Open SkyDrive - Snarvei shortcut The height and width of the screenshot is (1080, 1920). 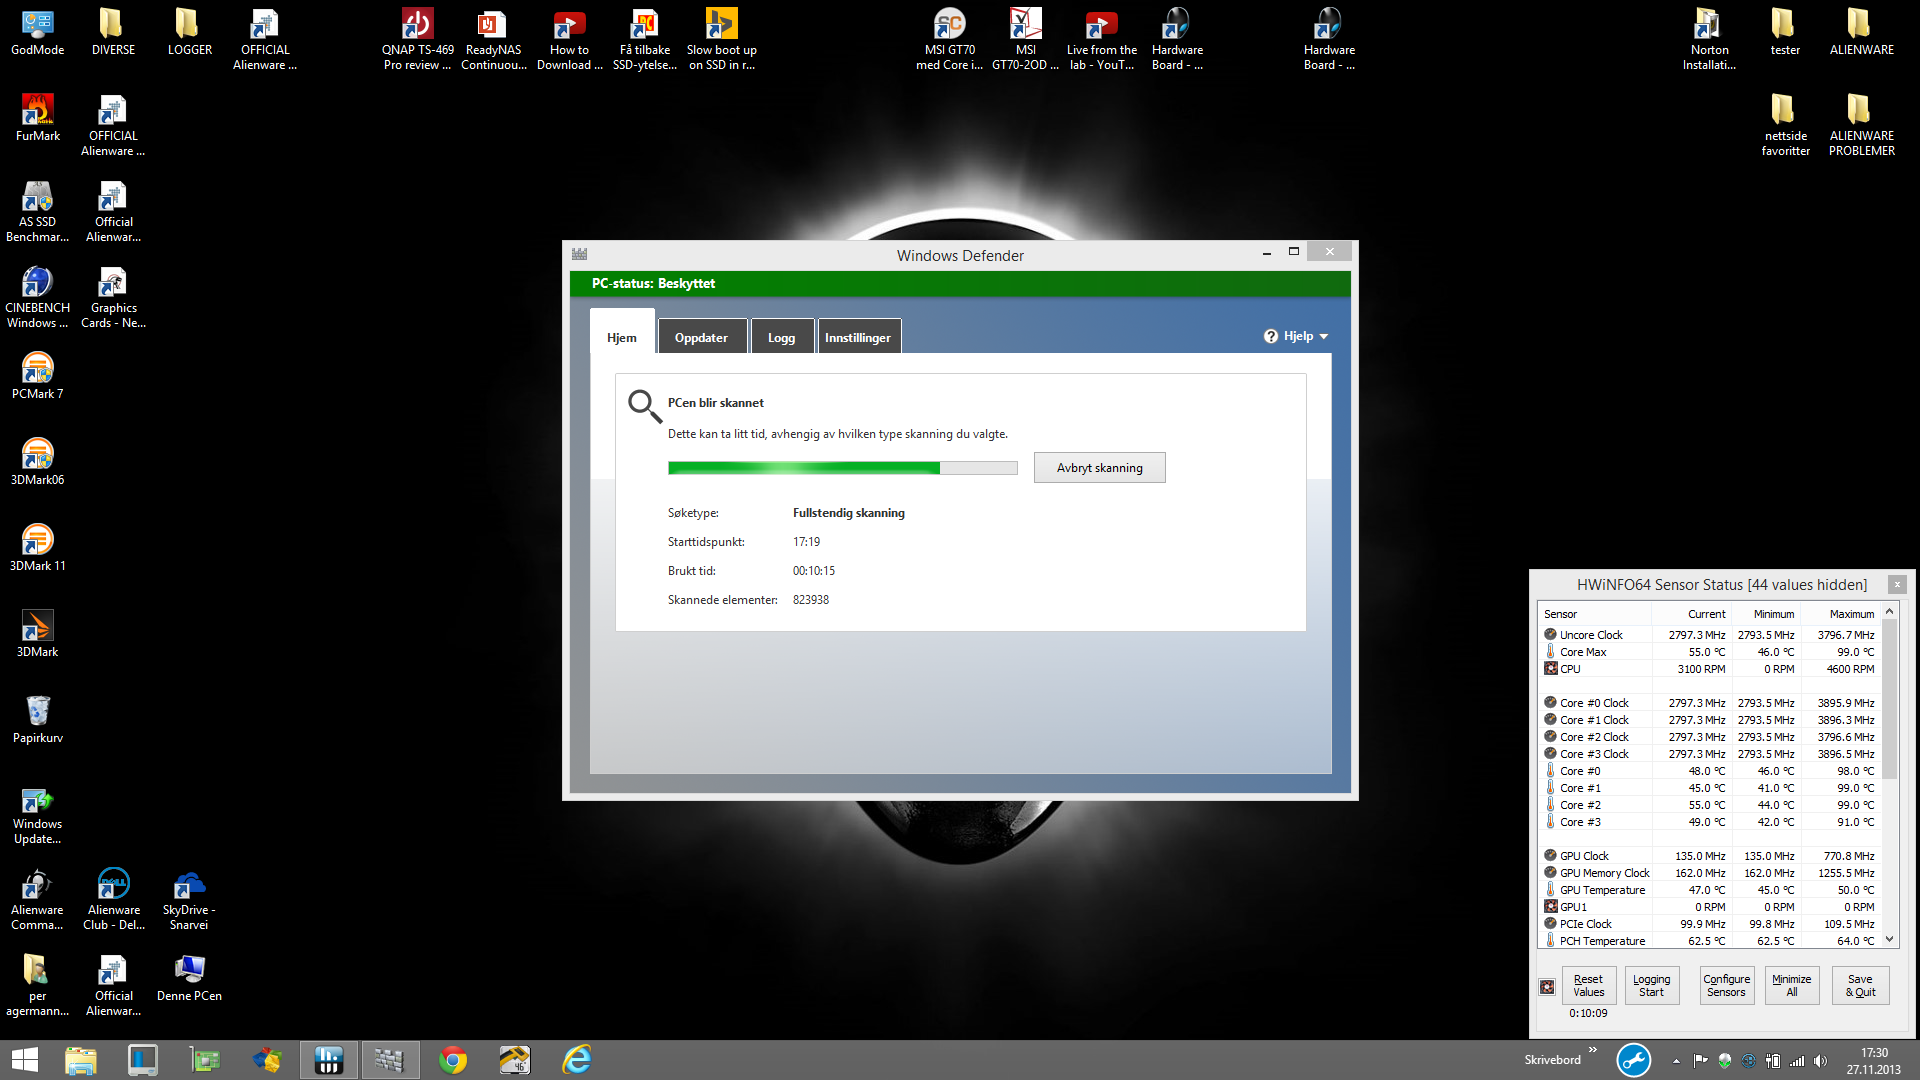tap(189, 899)
